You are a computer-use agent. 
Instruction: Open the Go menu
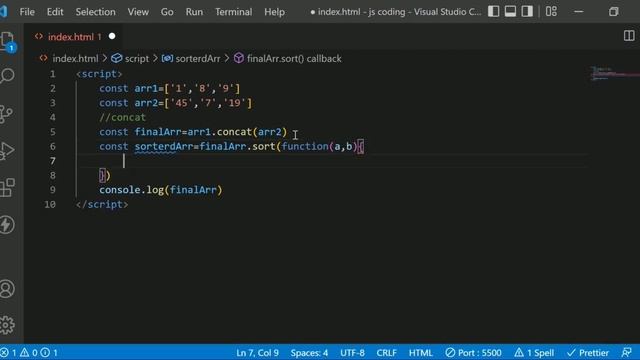(167, 12)
